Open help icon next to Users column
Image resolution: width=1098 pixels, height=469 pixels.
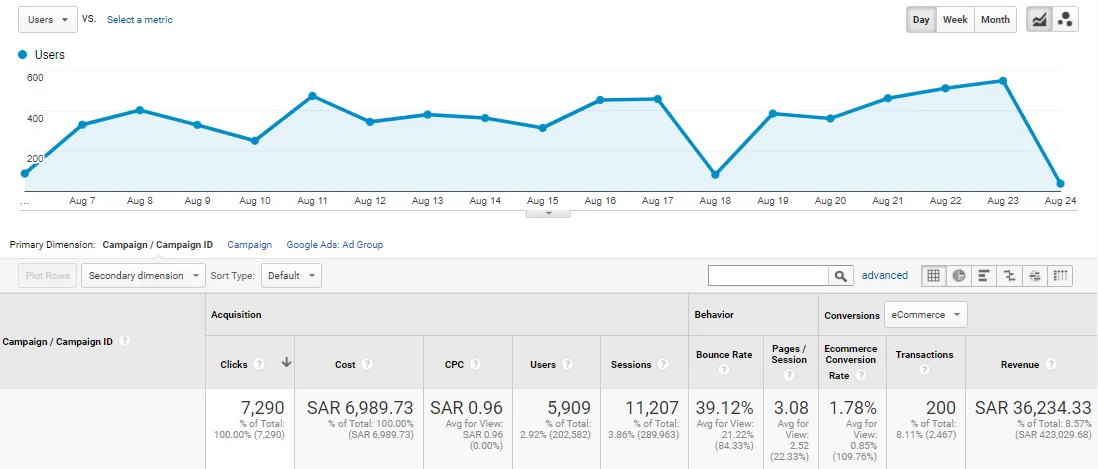pyautogui.click(x=567, y=364)
